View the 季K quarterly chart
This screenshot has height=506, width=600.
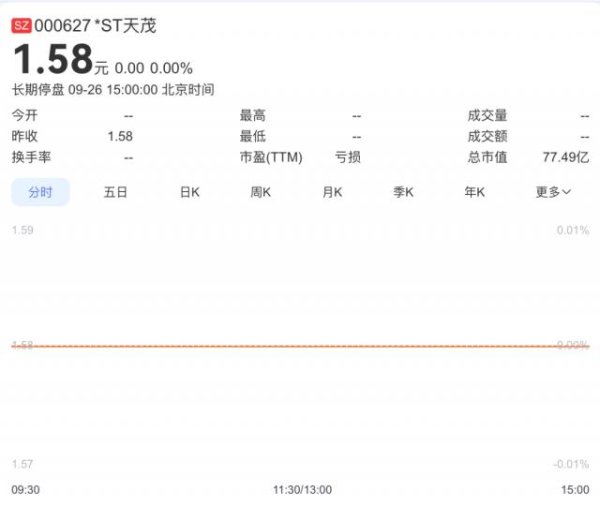tap(403, 192)
